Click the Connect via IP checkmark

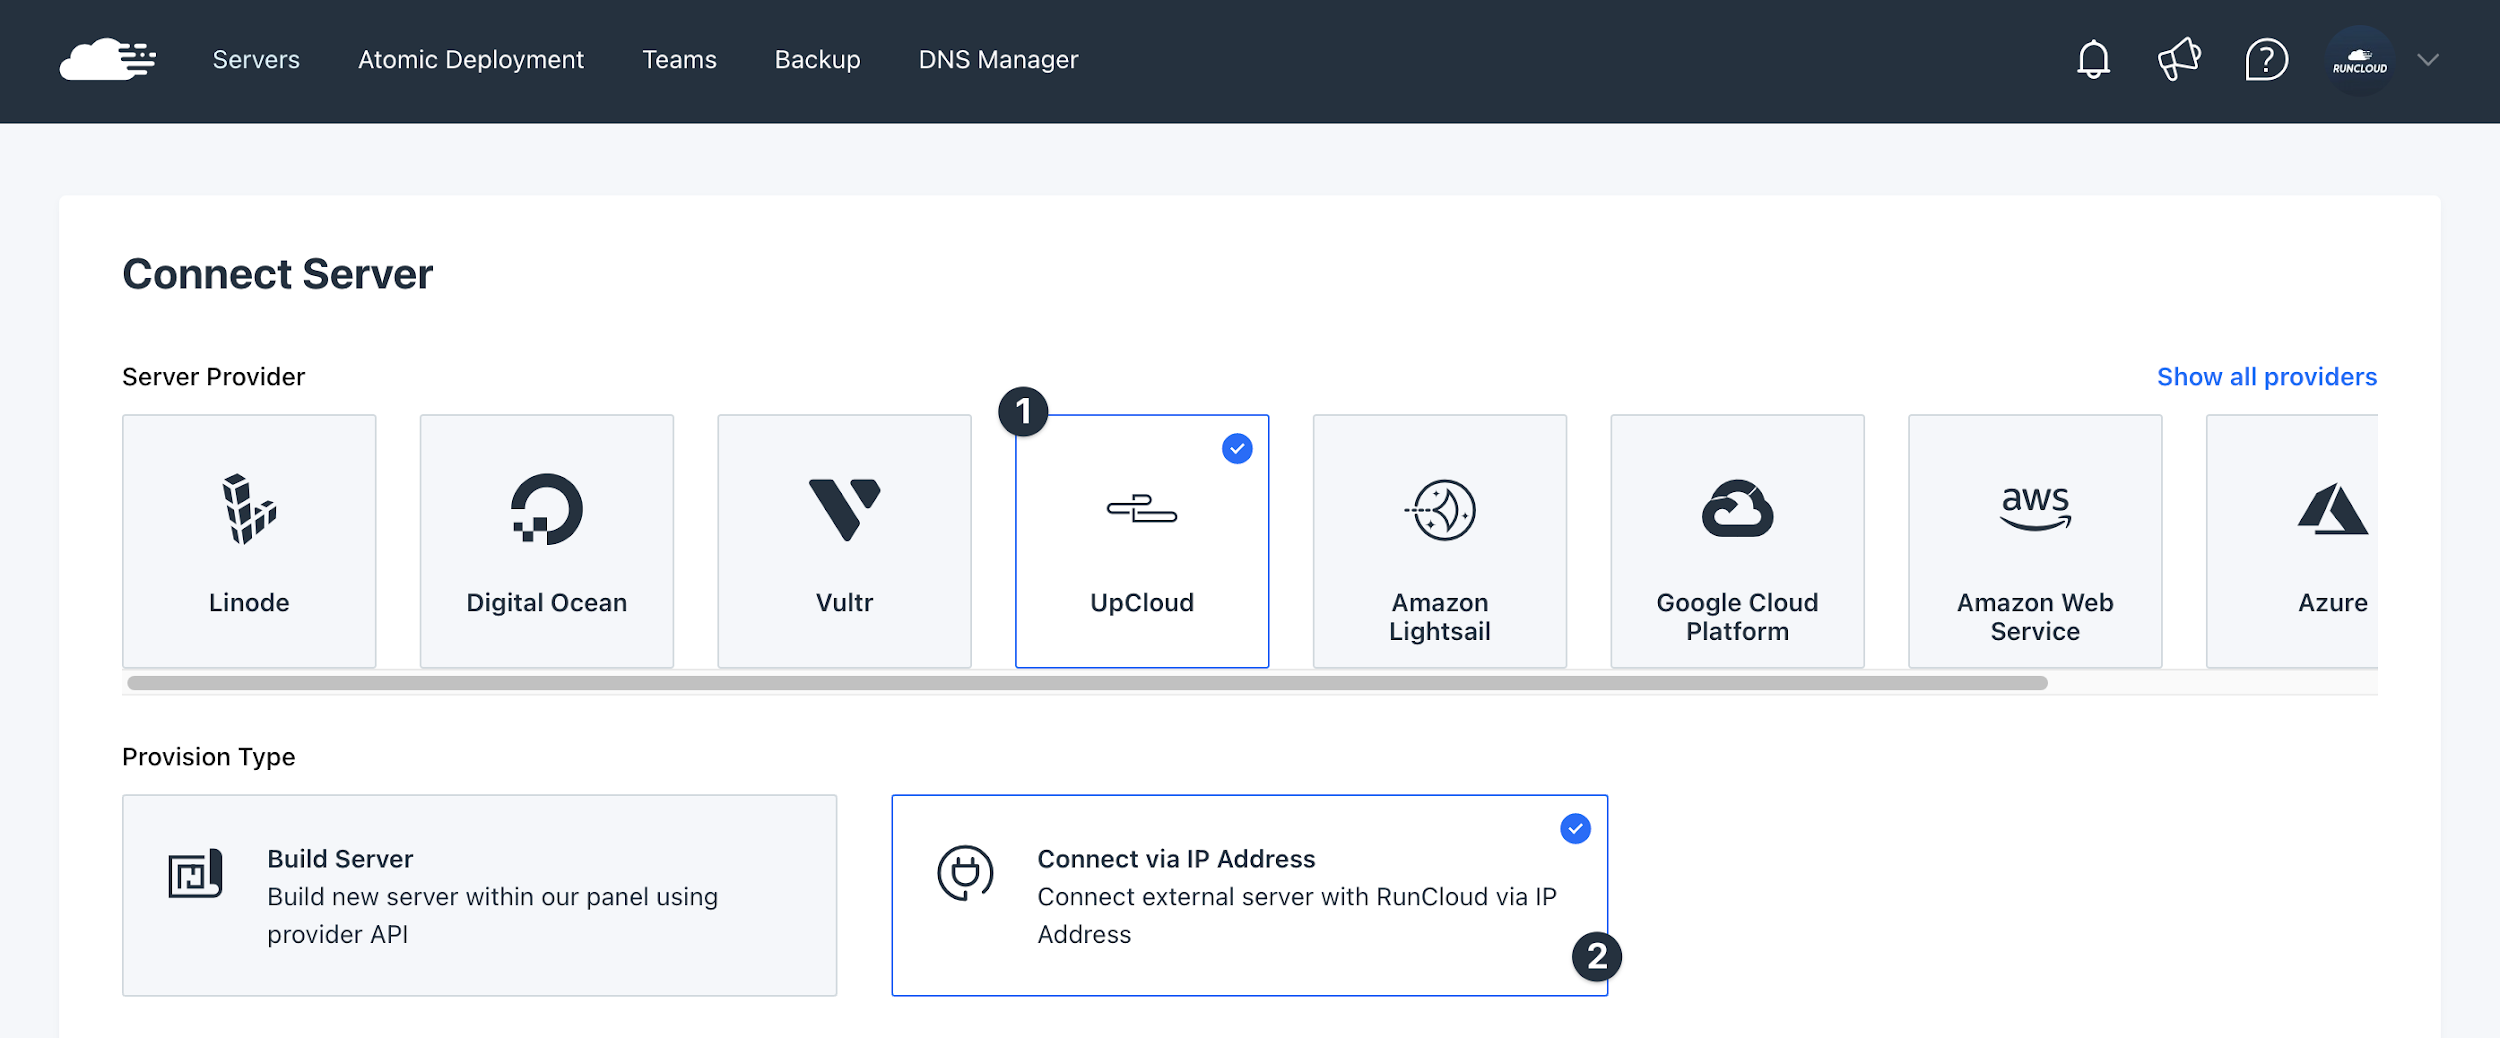point(1575,829)
